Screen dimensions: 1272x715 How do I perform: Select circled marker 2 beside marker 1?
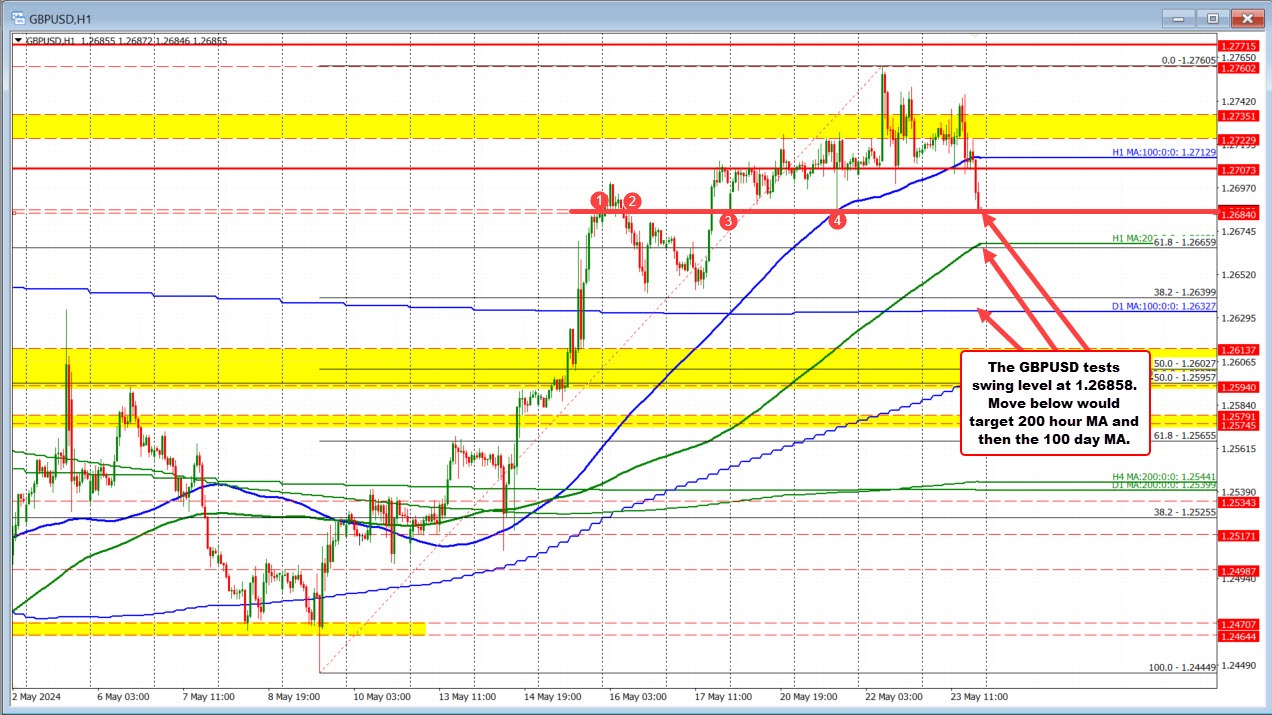tap(630, 202)
